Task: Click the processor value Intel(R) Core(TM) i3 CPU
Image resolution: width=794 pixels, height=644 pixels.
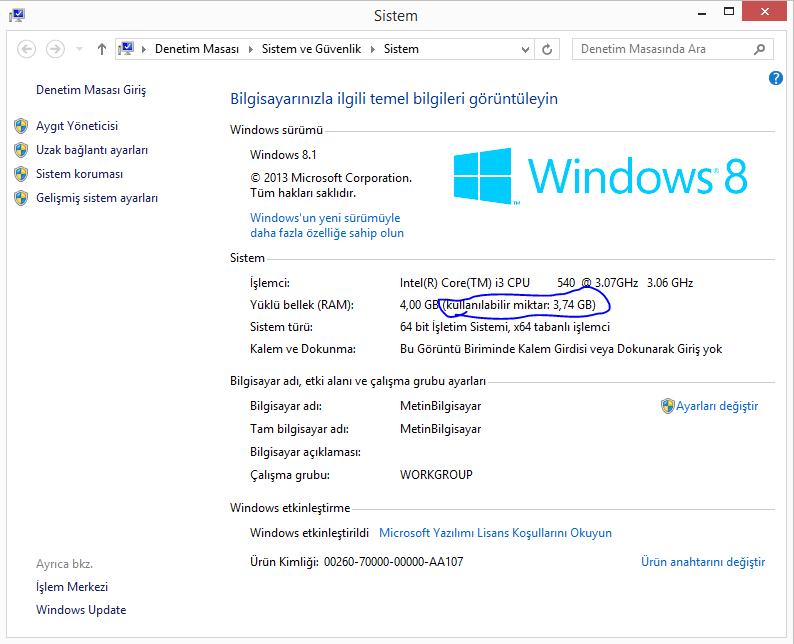Action: pos(465,283)
